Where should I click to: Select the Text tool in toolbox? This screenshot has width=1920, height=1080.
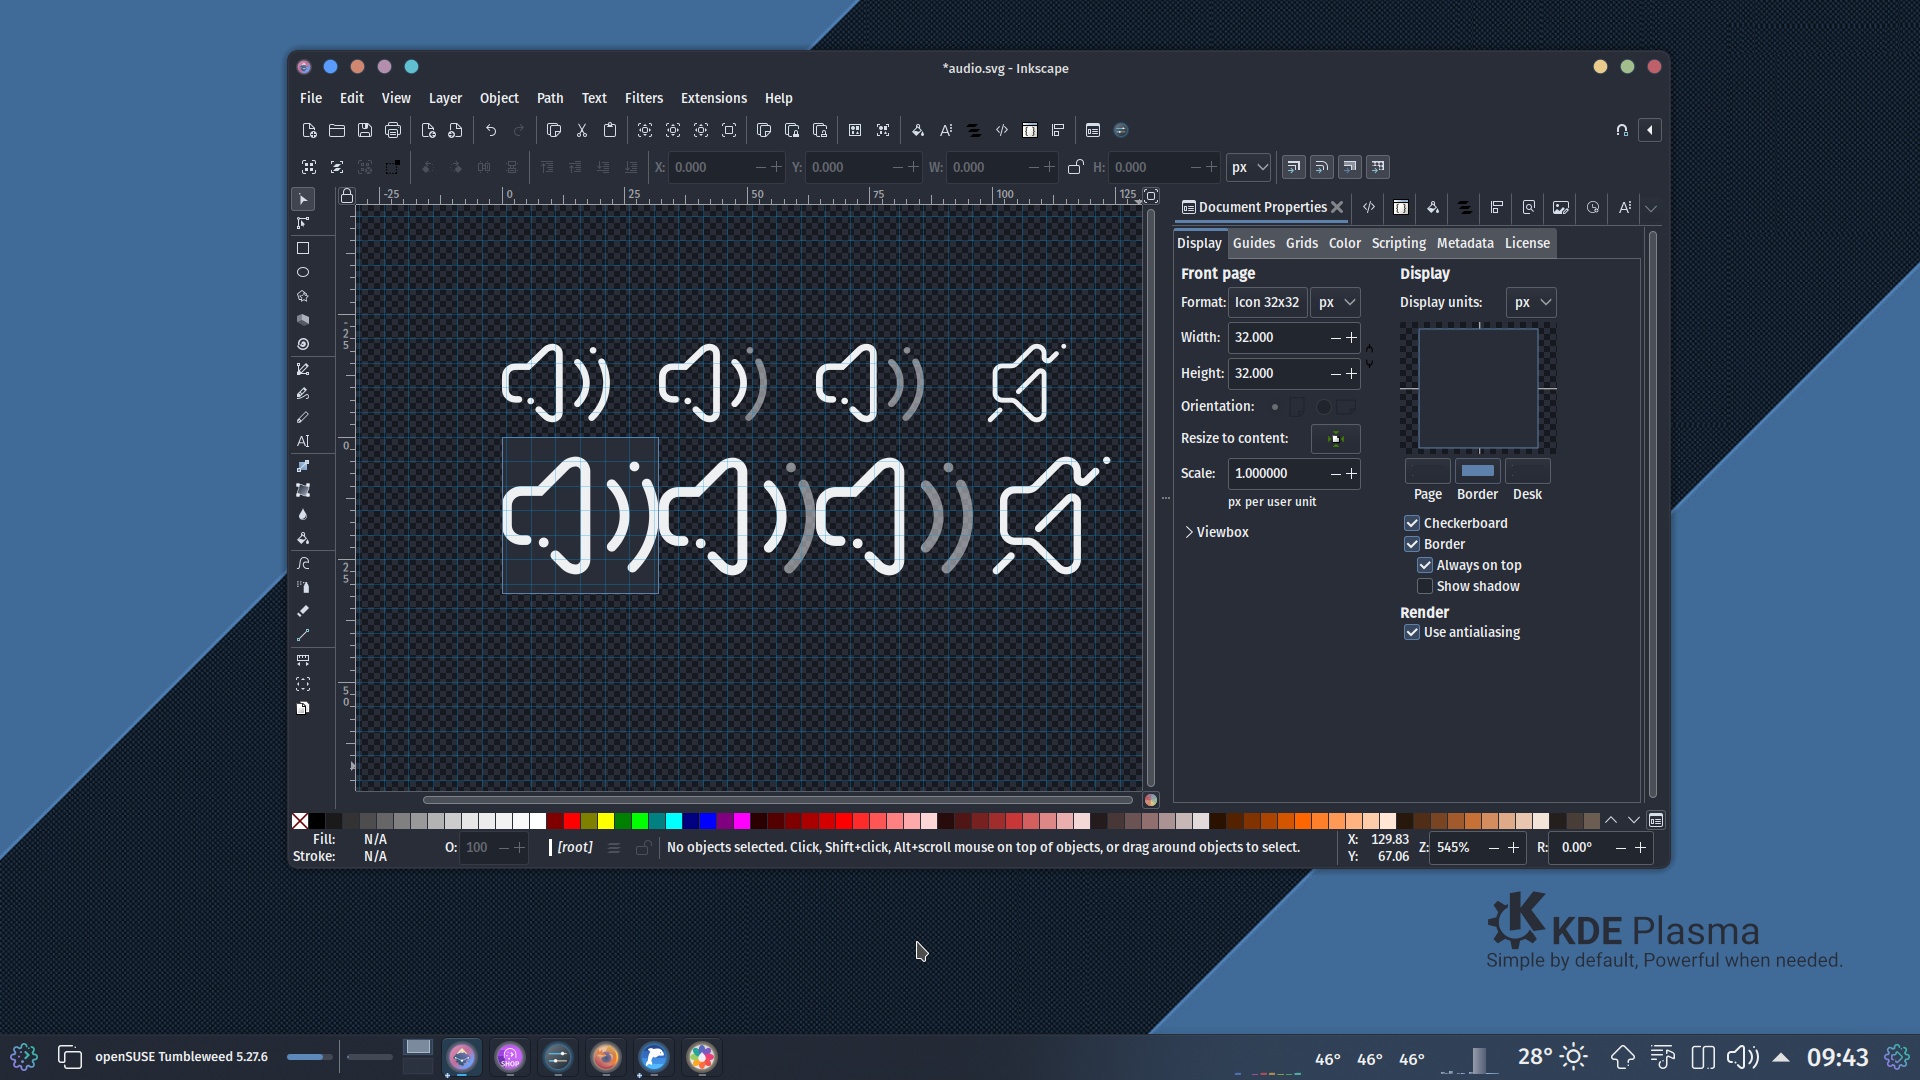pyautogui.click(x=303, y=441)
